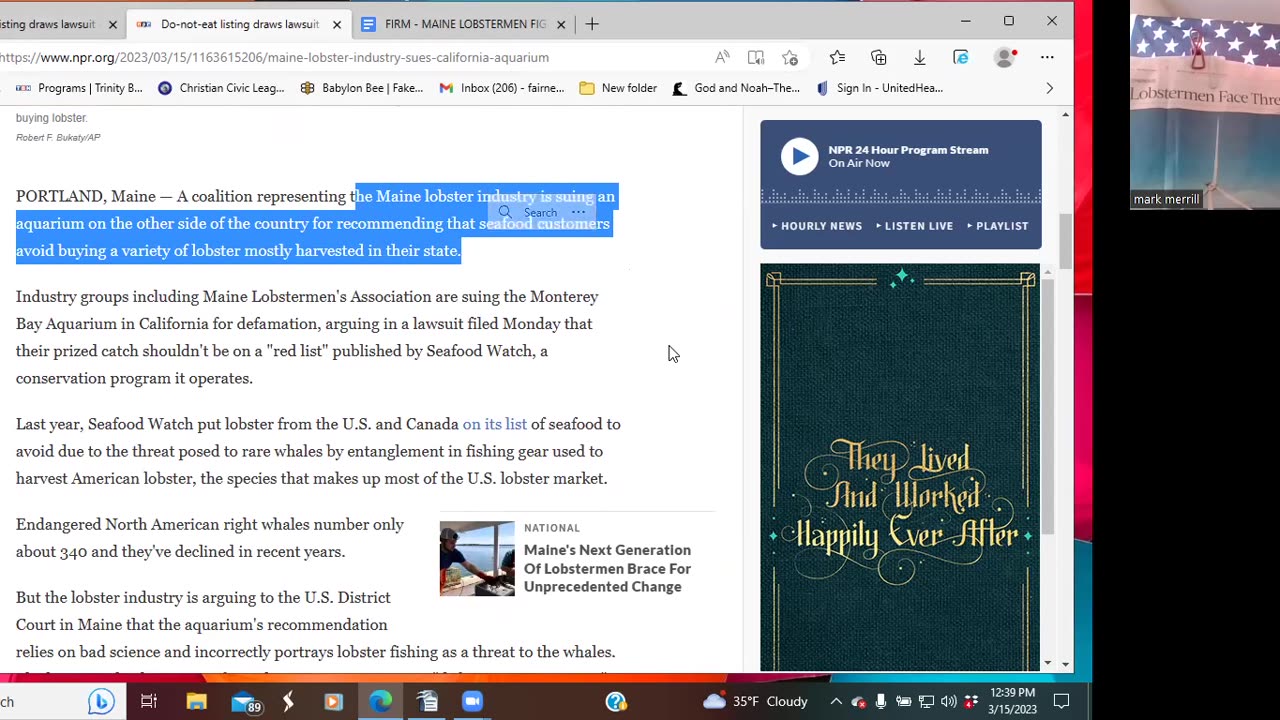Open Edge Settings and more menu

click(1047, 57)
